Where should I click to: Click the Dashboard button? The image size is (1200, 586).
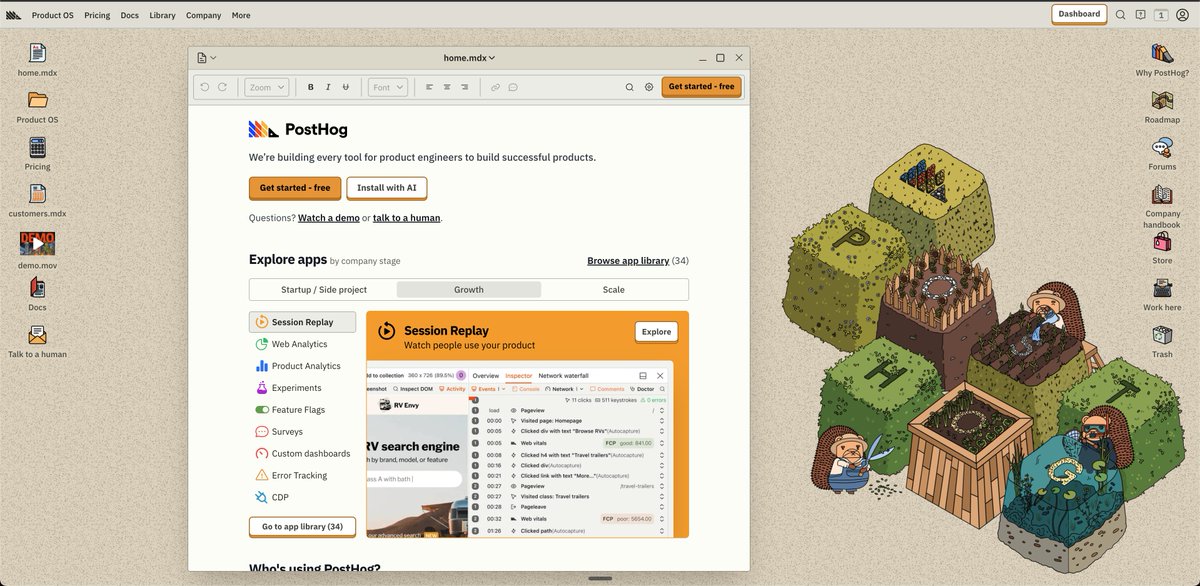click(1079, 14)
